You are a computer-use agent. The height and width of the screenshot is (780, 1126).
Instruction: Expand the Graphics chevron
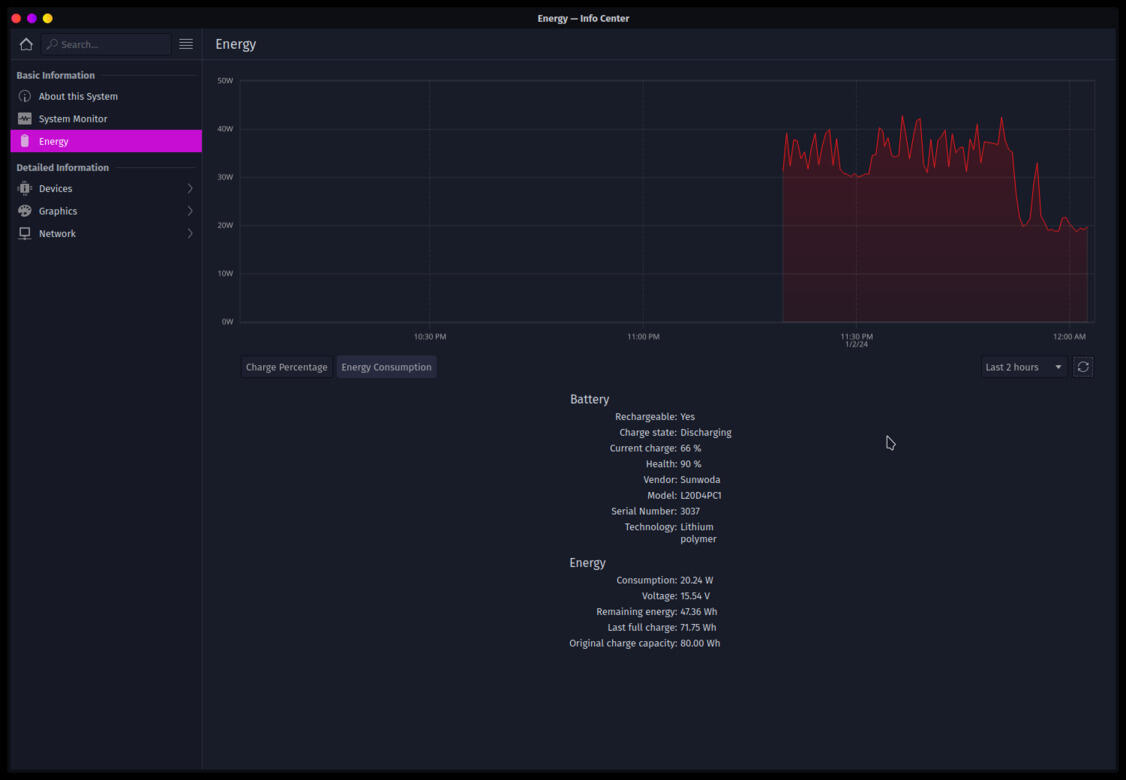(190, 210)
